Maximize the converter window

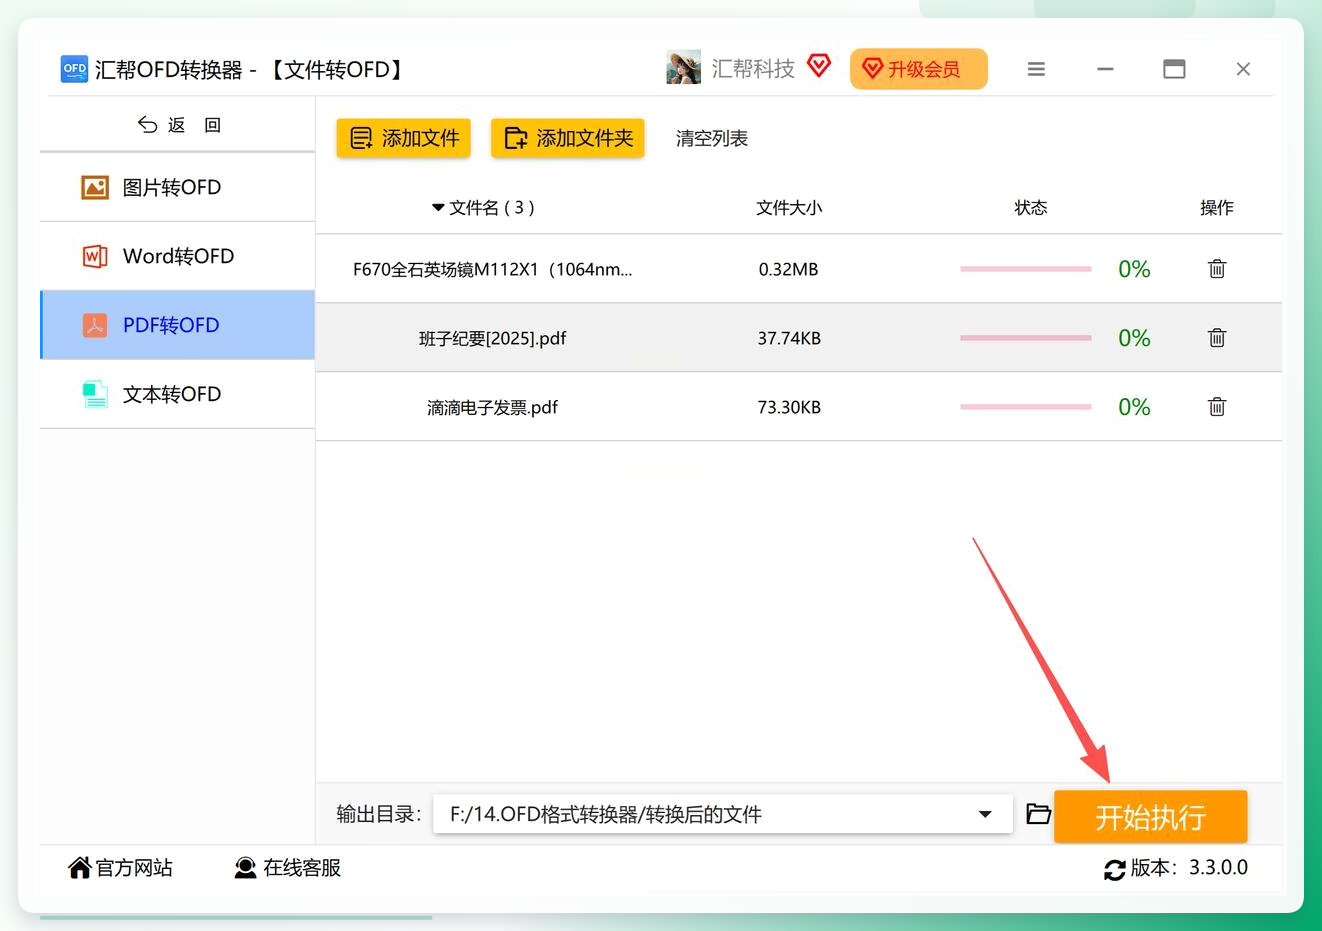tap(1174, 69)
